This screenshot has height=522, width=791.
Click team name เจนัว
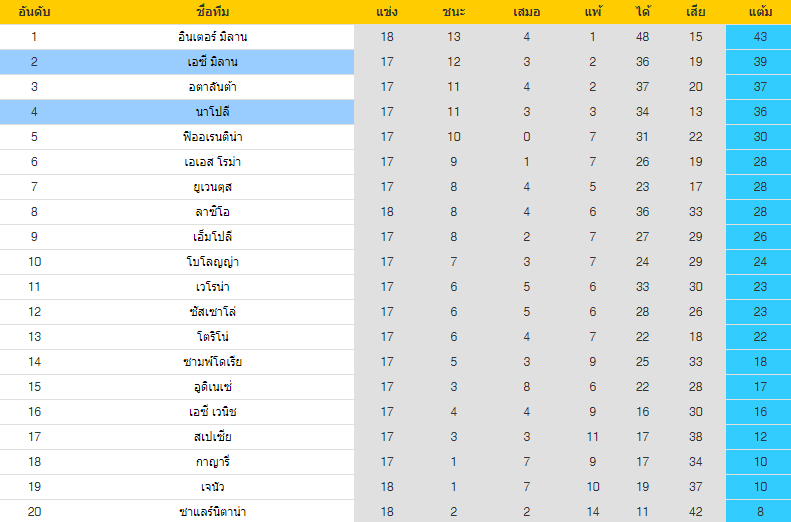click(x=211, y=487)
